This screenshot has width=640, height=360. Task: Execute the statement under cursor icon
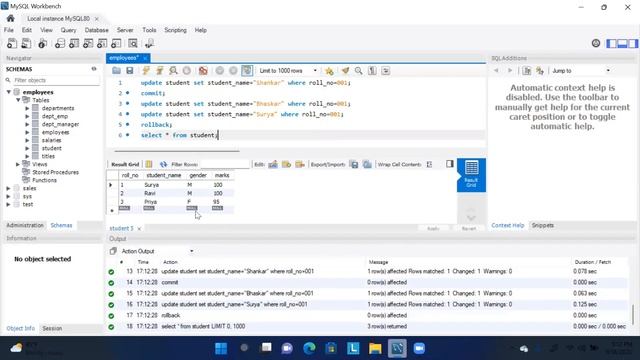click(160, 71)
